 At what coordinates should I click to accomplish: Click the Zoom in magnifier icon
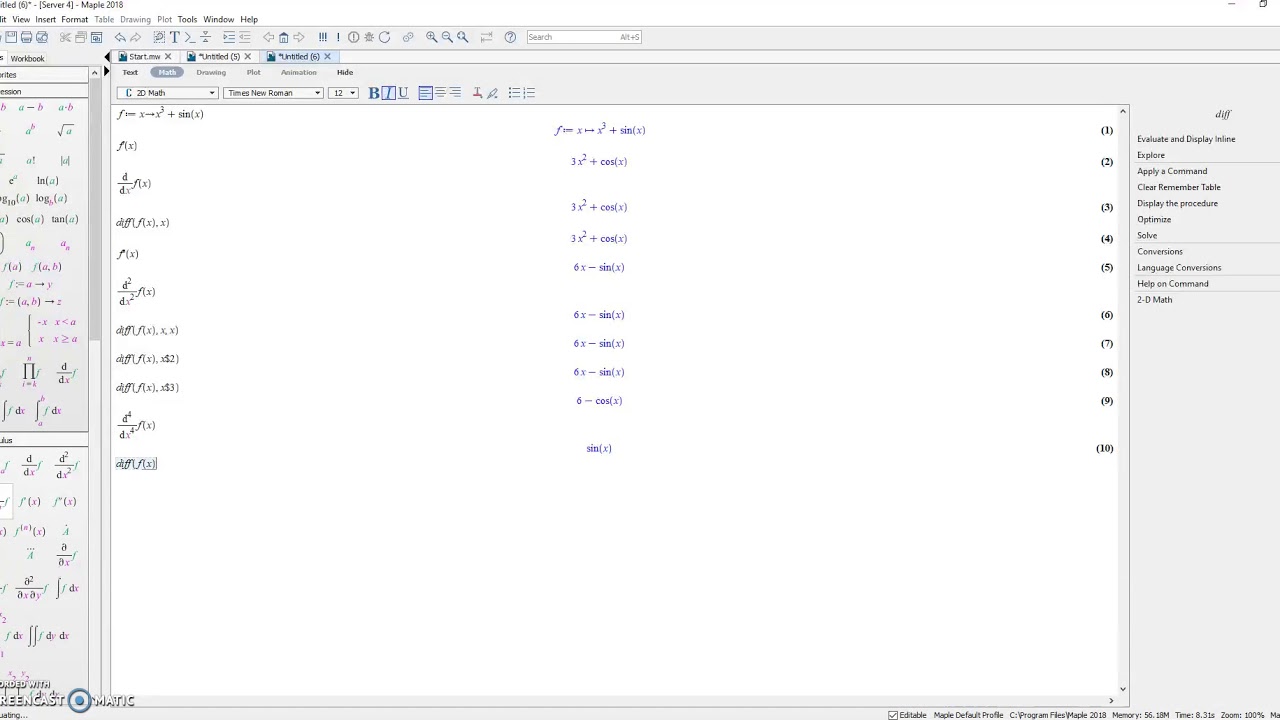point(432,37)
